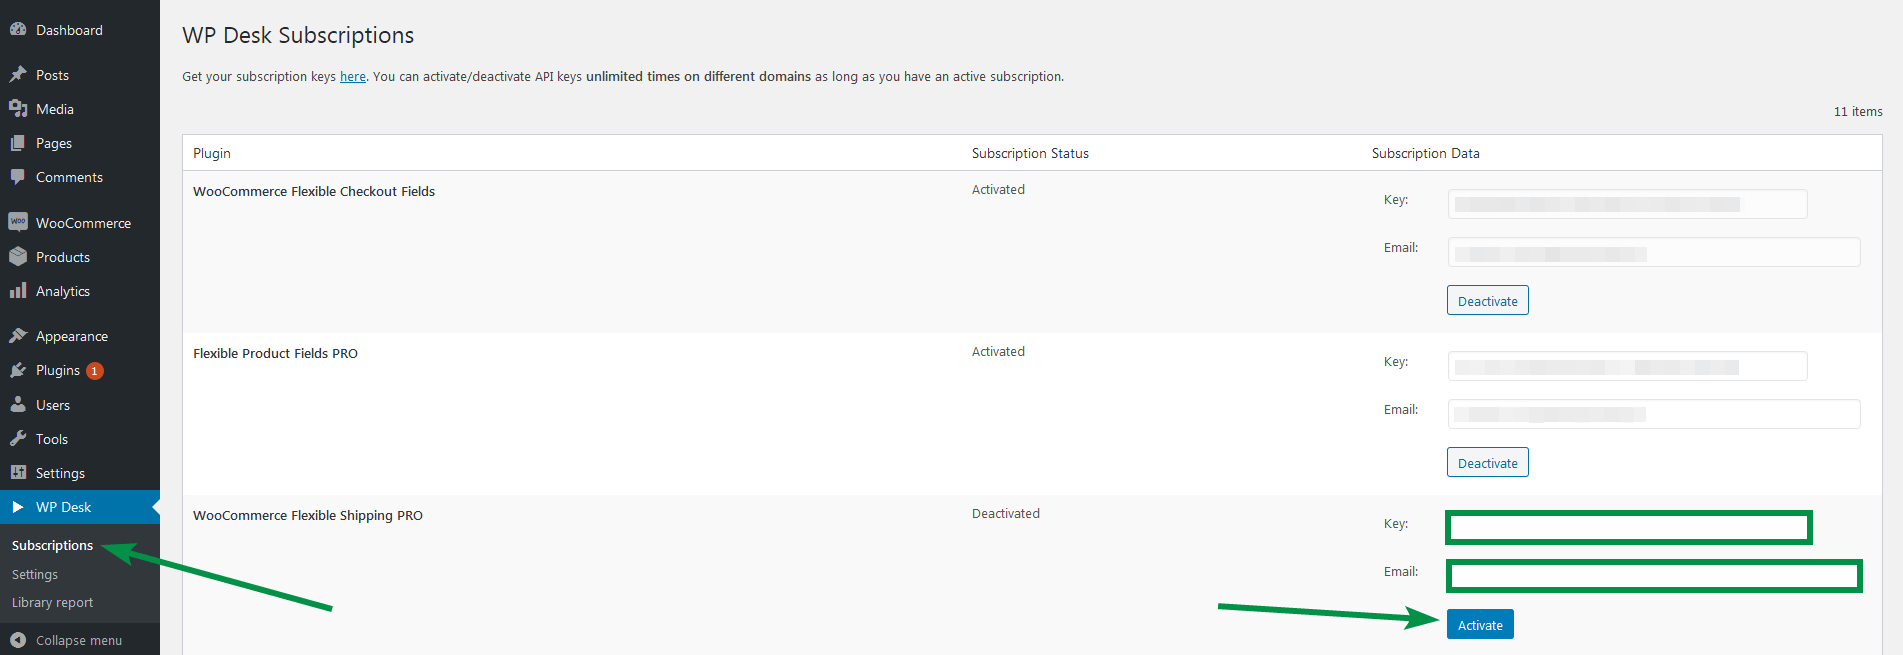Viewport: 1903px width, 655px height.
Task: Open the Library report submenu item
Action: click(51, 602)
